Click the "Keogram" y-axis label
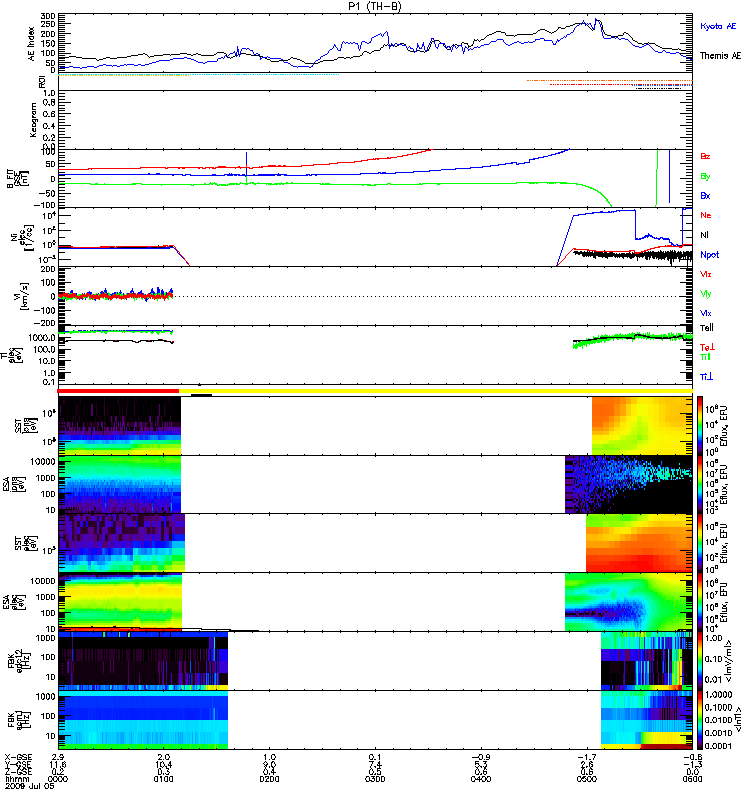Viewport: 750px width, 800px height. coord(33,120)
